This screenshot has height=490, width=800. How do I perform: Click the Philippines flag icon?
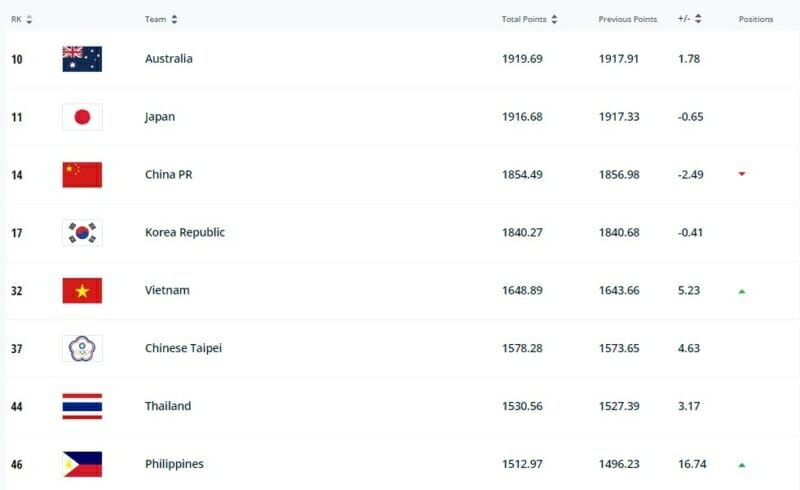click(x=82, y=464)
